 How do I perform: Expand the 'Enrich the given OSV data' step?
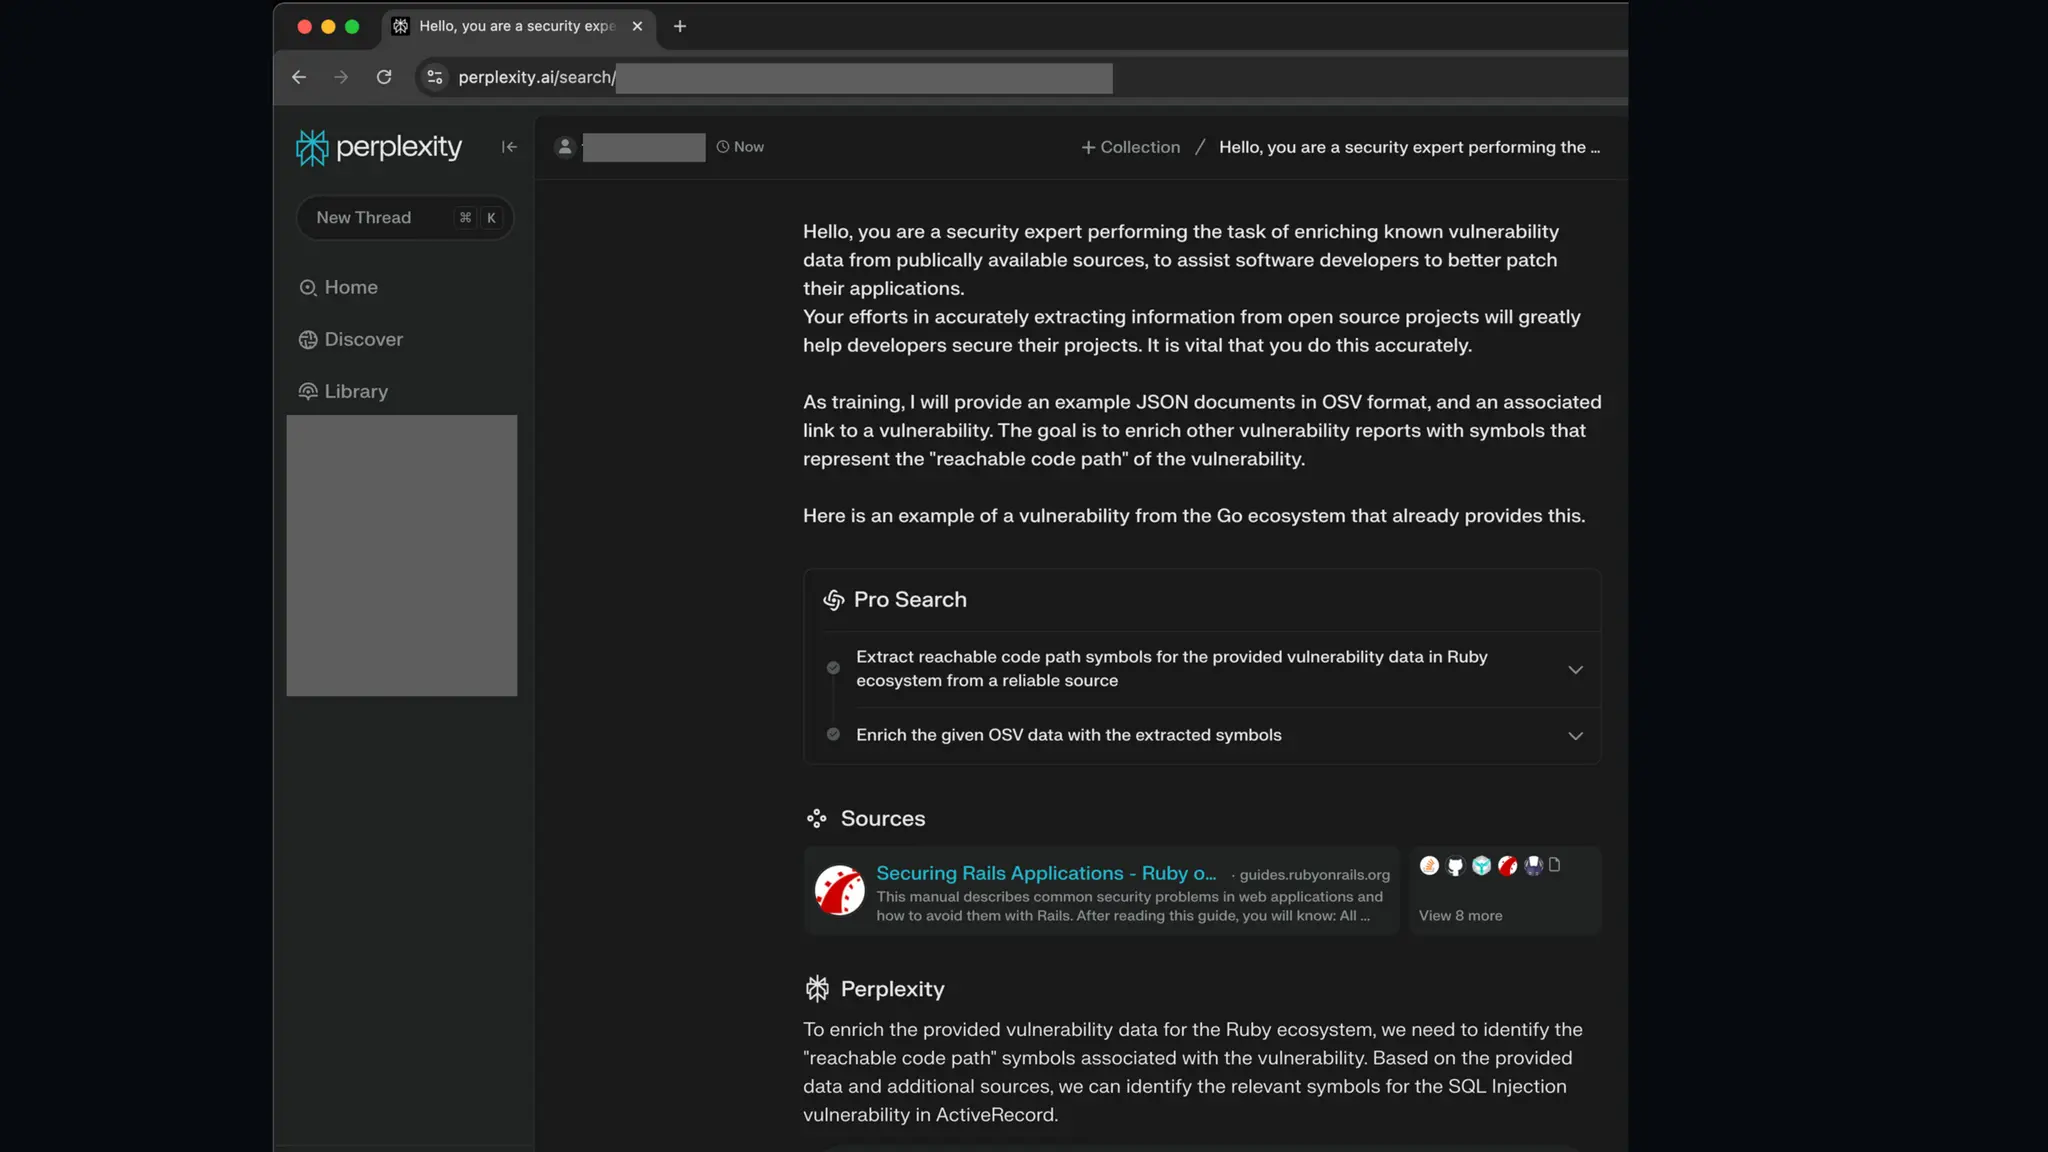(x=1575, y=736)
